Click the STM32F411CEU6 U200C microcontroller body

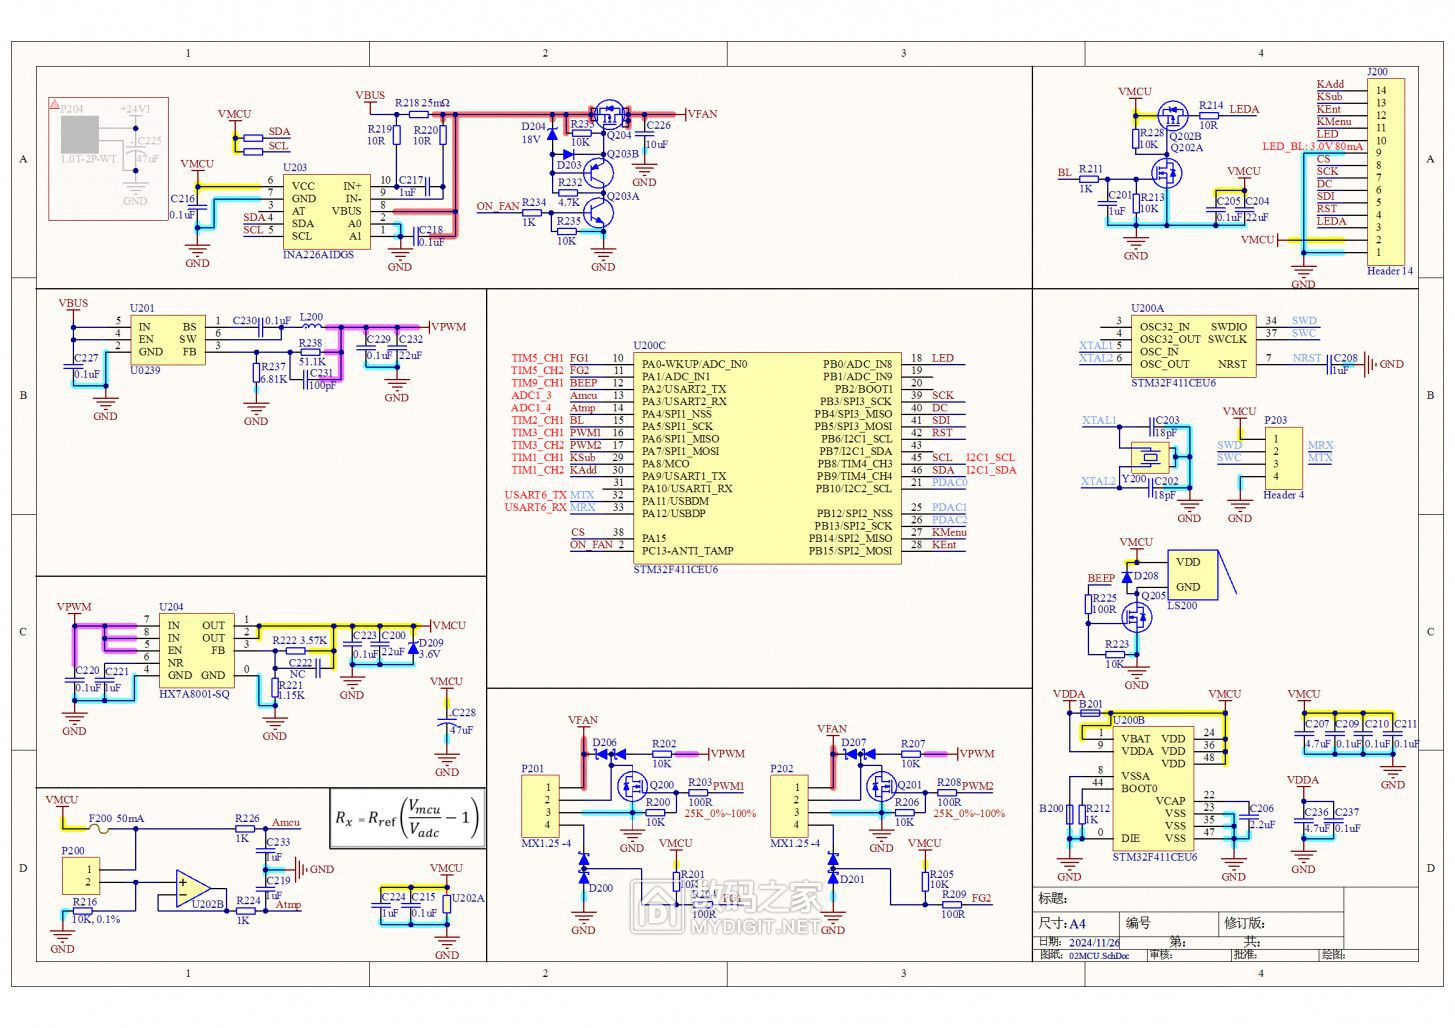tap(765, 457)
